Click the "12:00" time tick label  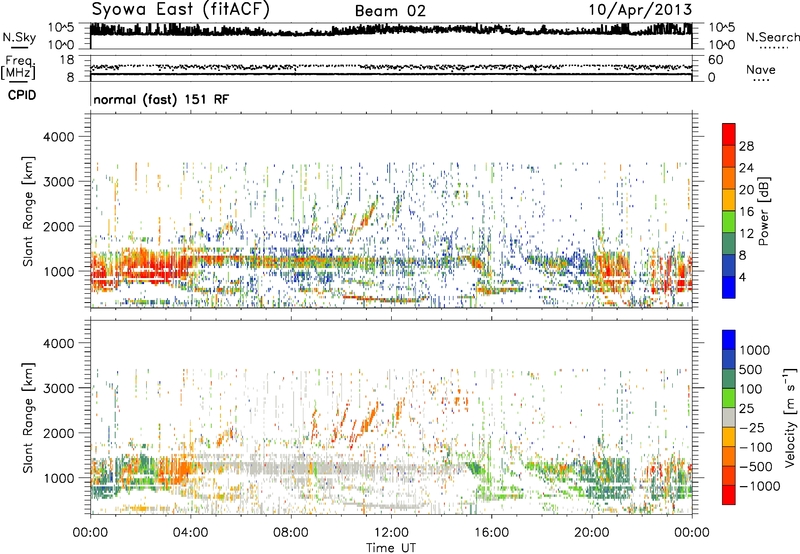391,533
